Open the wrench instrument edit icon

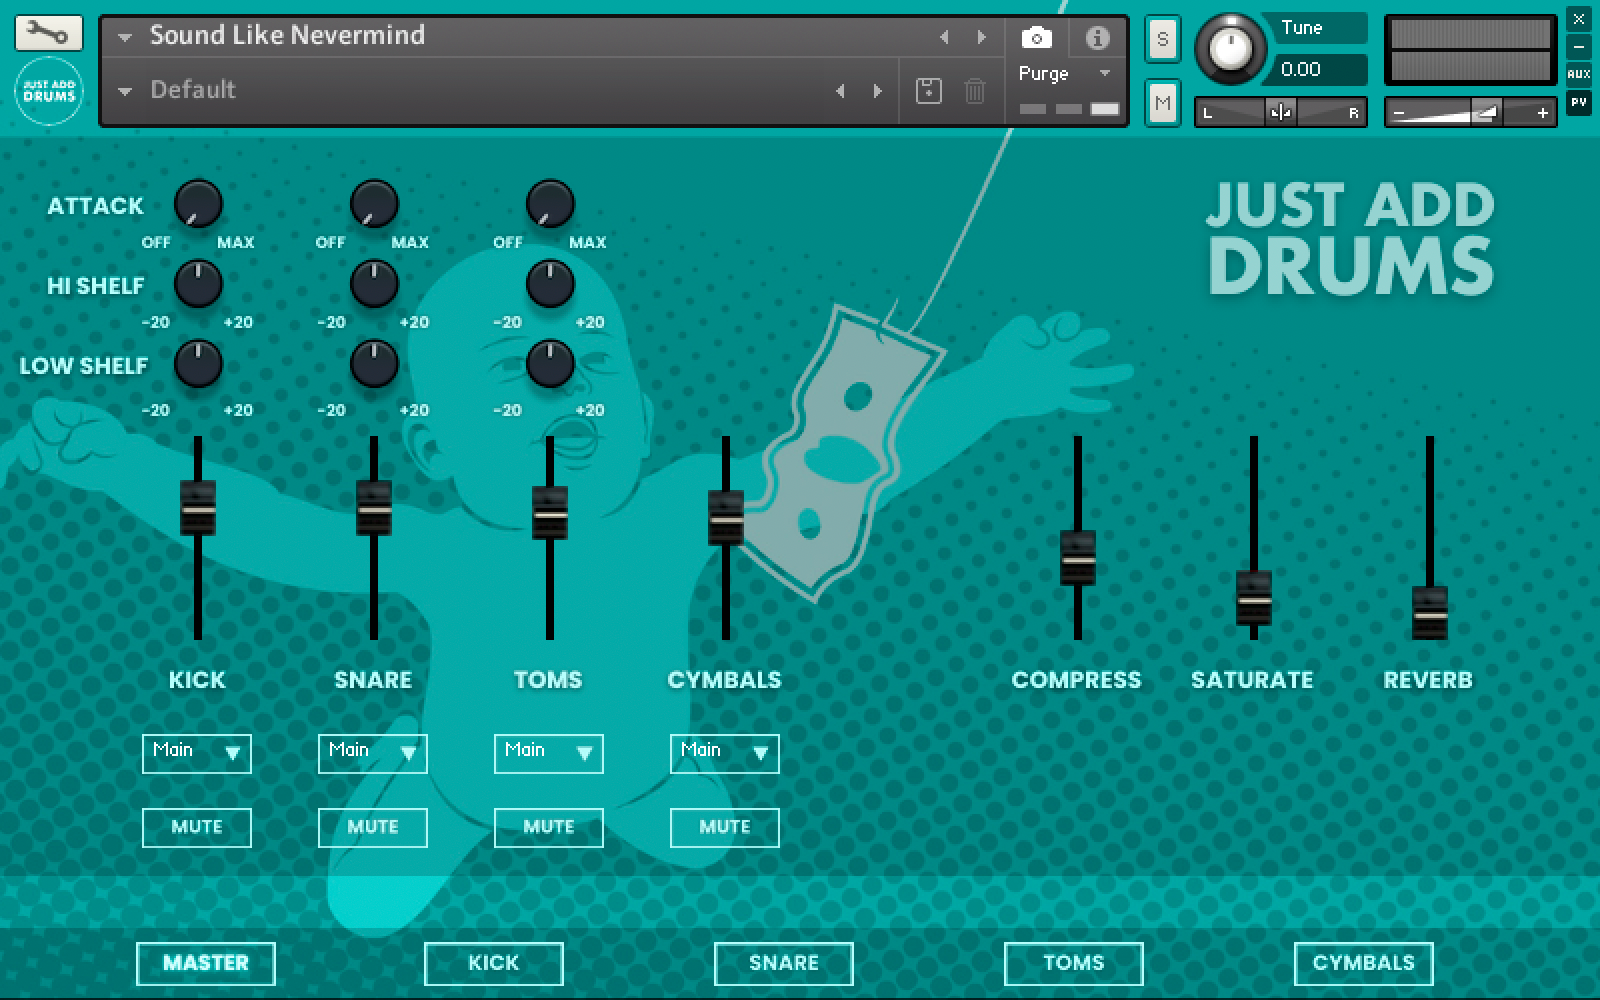pyautogui.click(x=48, y=32)
